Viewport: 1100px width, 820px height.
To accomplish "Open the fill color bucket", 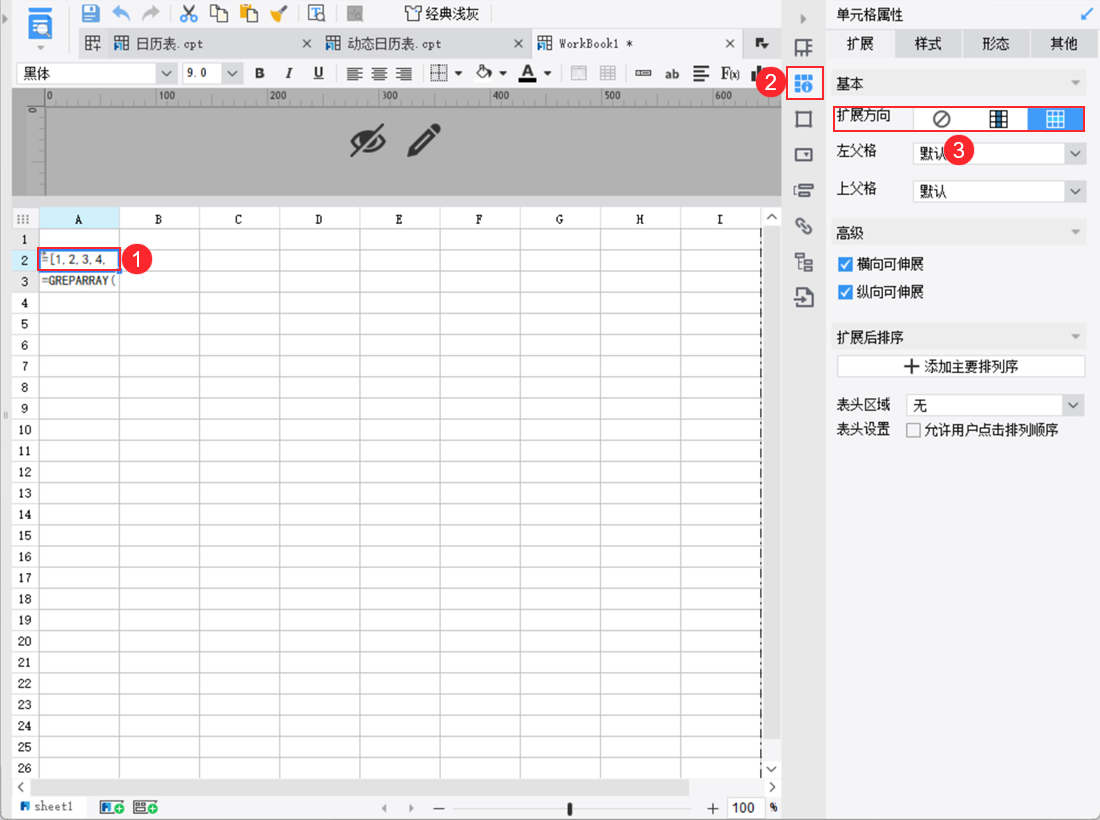I will 483,72.
